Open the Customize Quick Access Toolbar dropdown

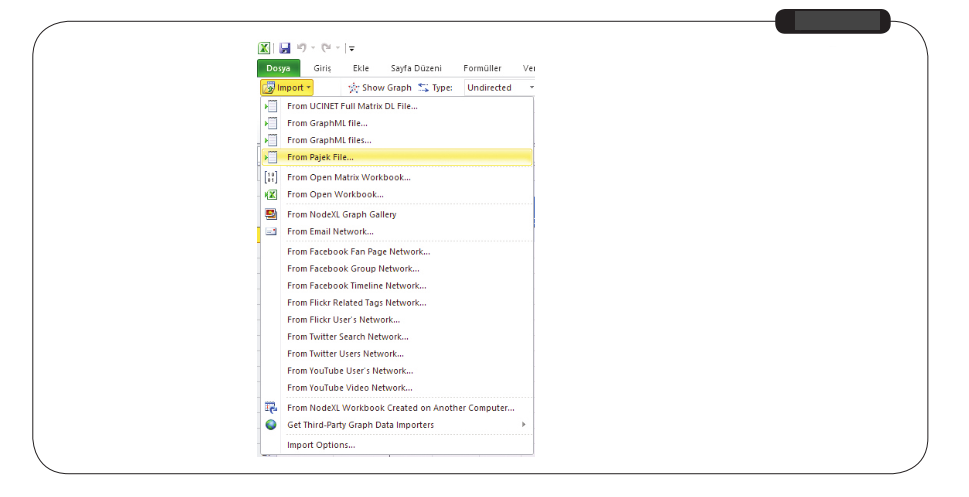[351, 48]
